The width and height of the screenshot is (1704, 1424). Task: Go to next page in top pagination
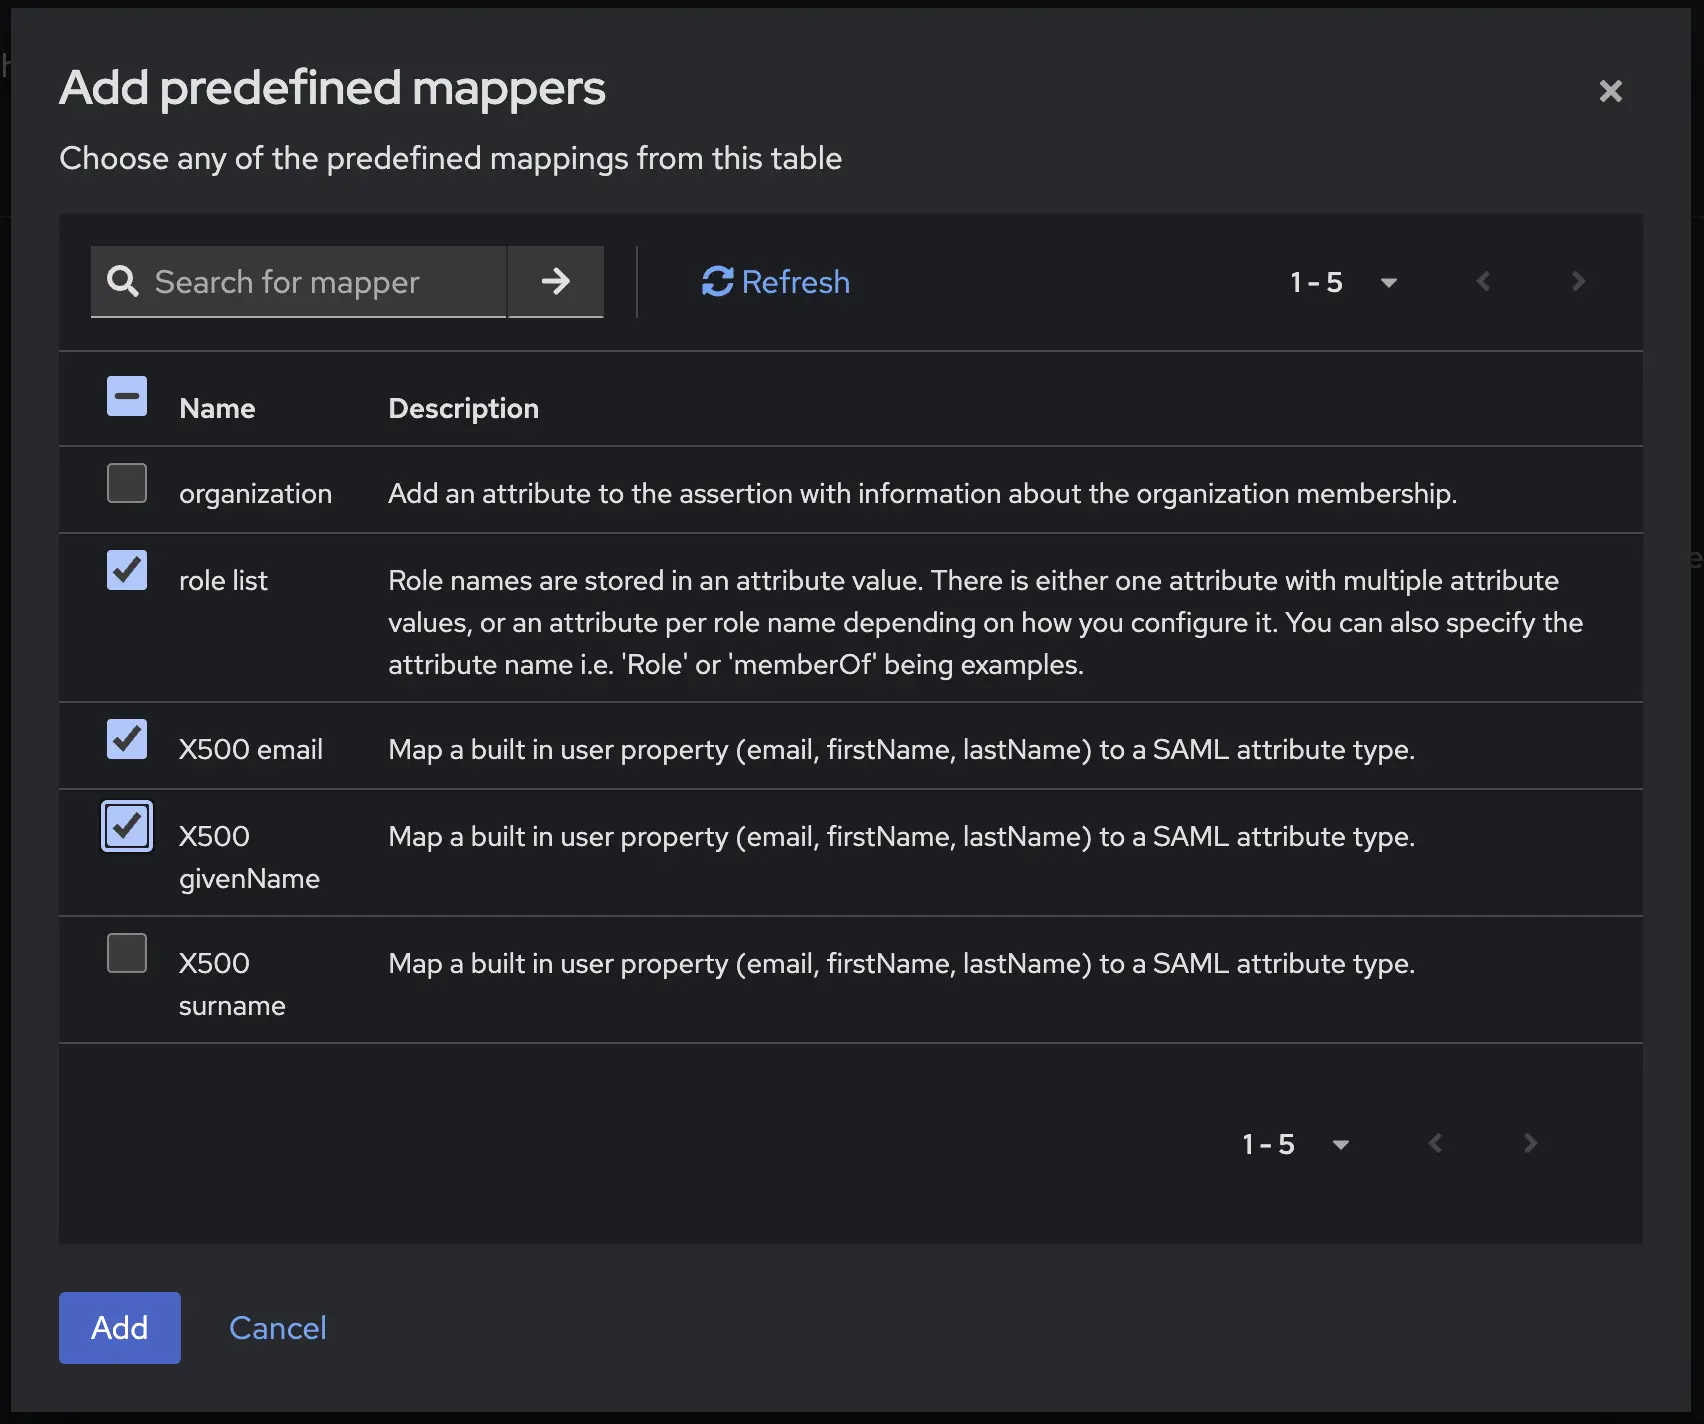tap(1578, 282)
